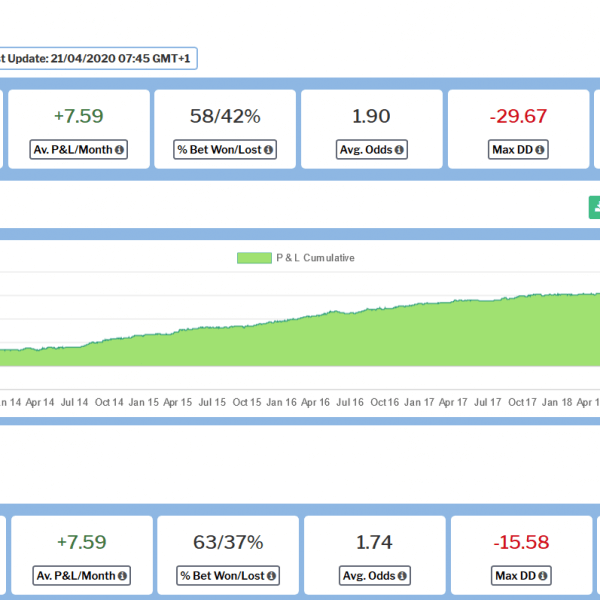Viewport: 600px width, 600px height.
Task: Click the P & L Cumulative legend label
Action: (x=315, y=258)
